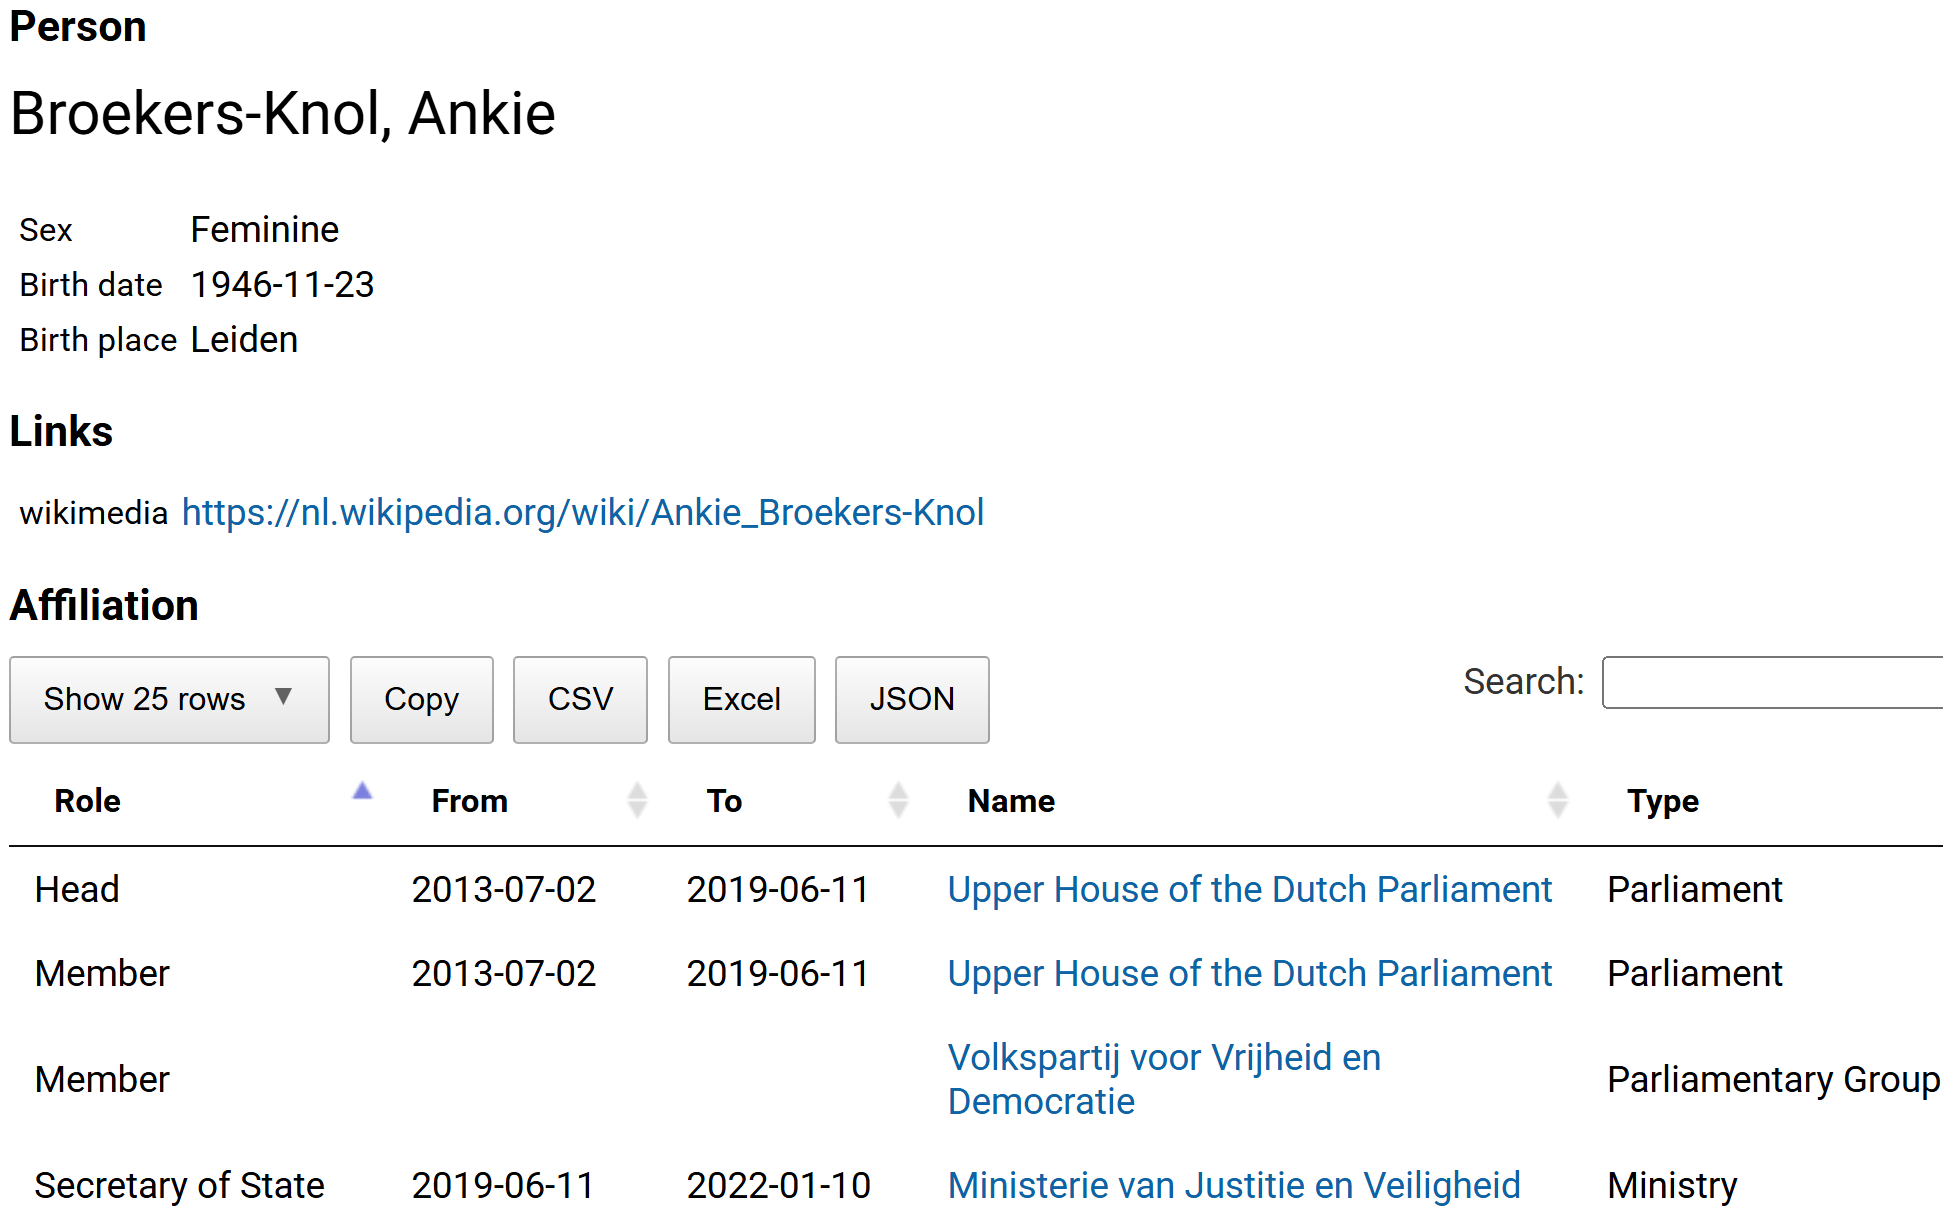Sort table by Role column arrow

(362, 792)
